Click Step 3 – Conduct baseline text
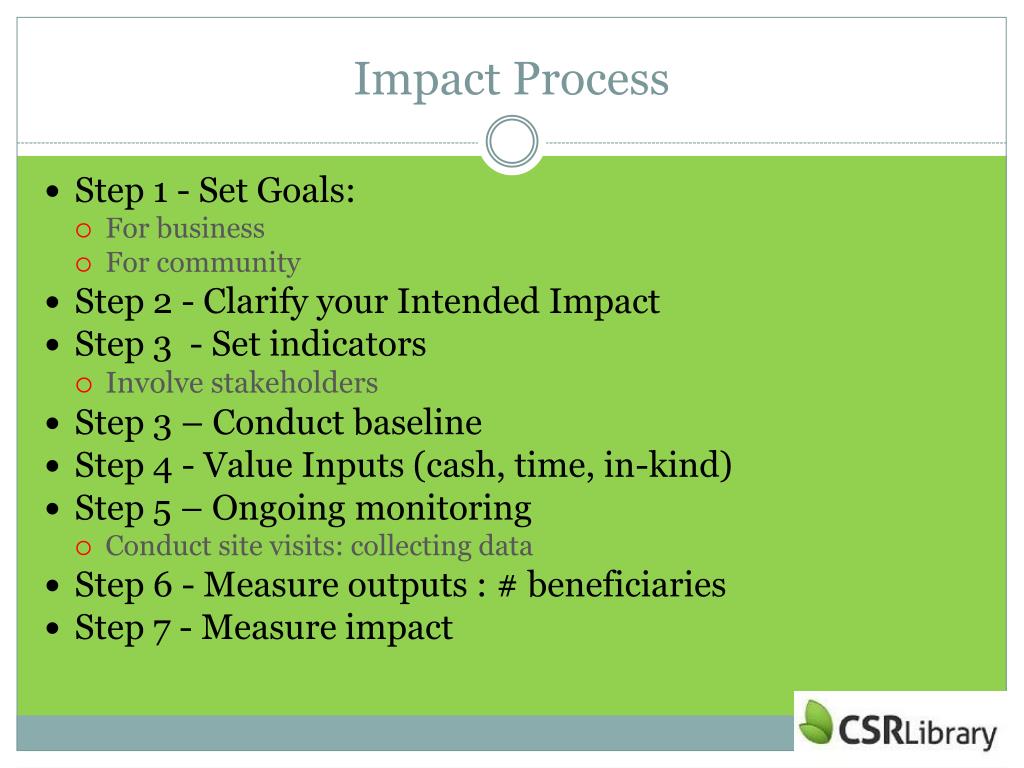 click(278, 423)
